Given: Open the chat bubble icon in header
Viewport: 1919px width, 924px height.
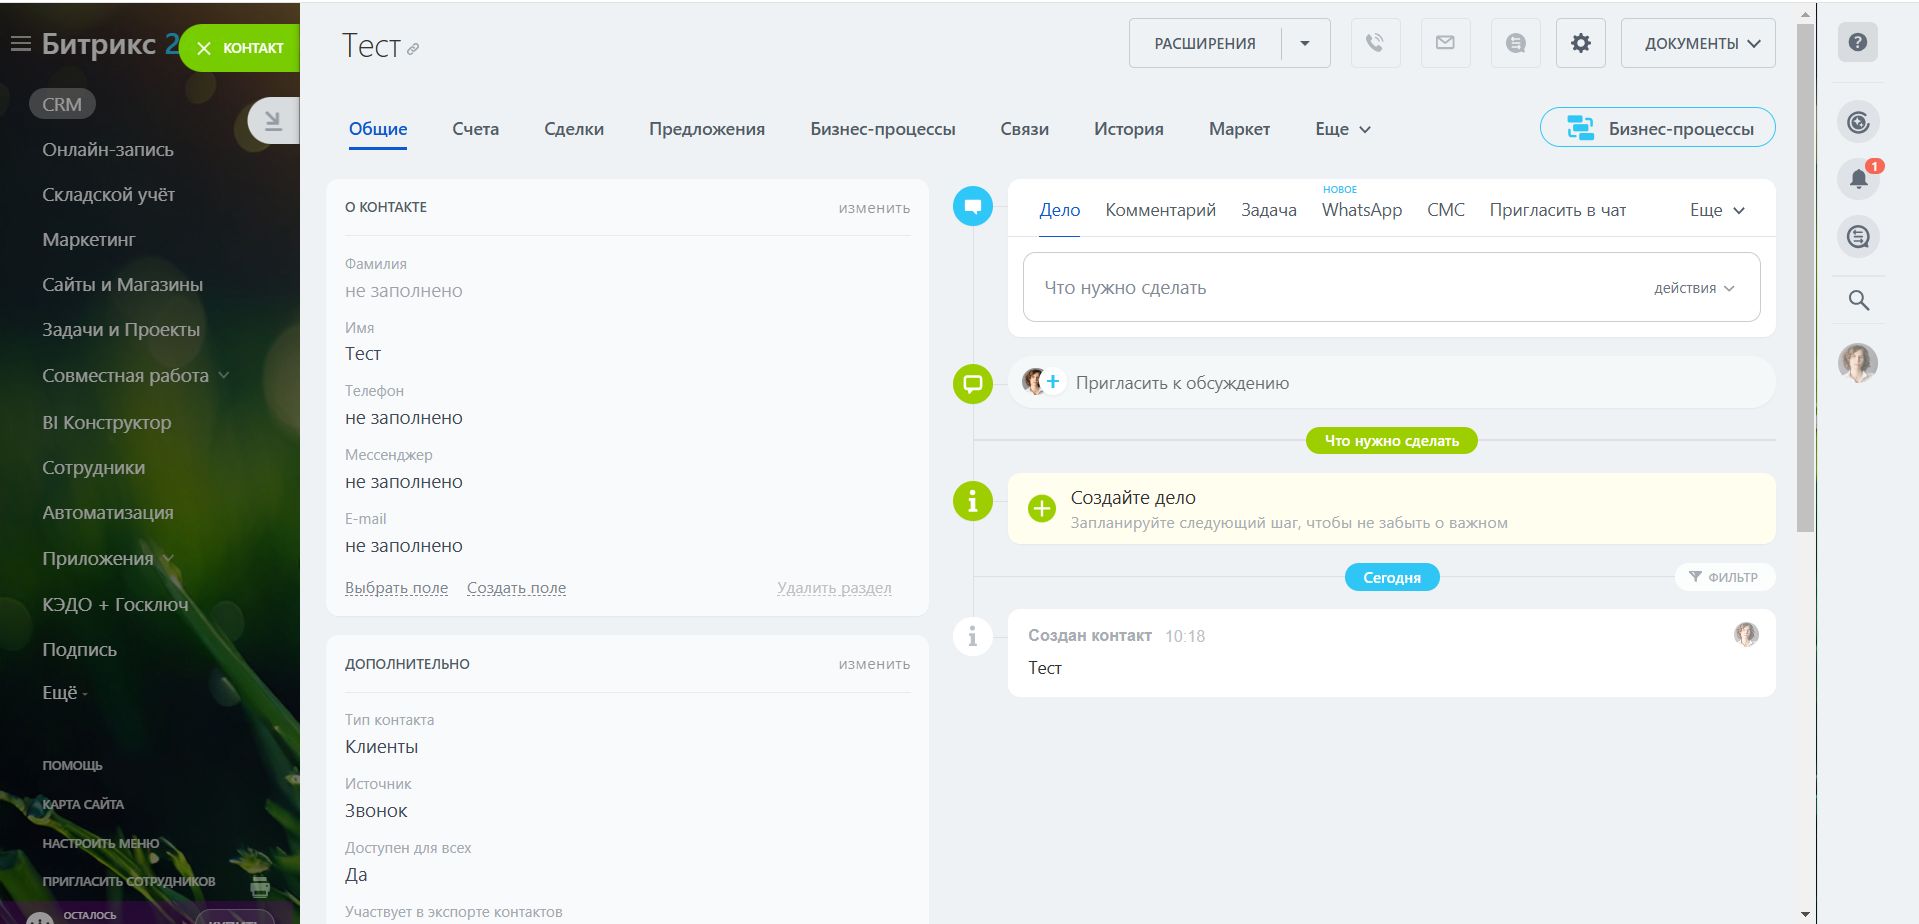Looking at the screenshot, I should pyautogui.click(x=1515, y=43).
